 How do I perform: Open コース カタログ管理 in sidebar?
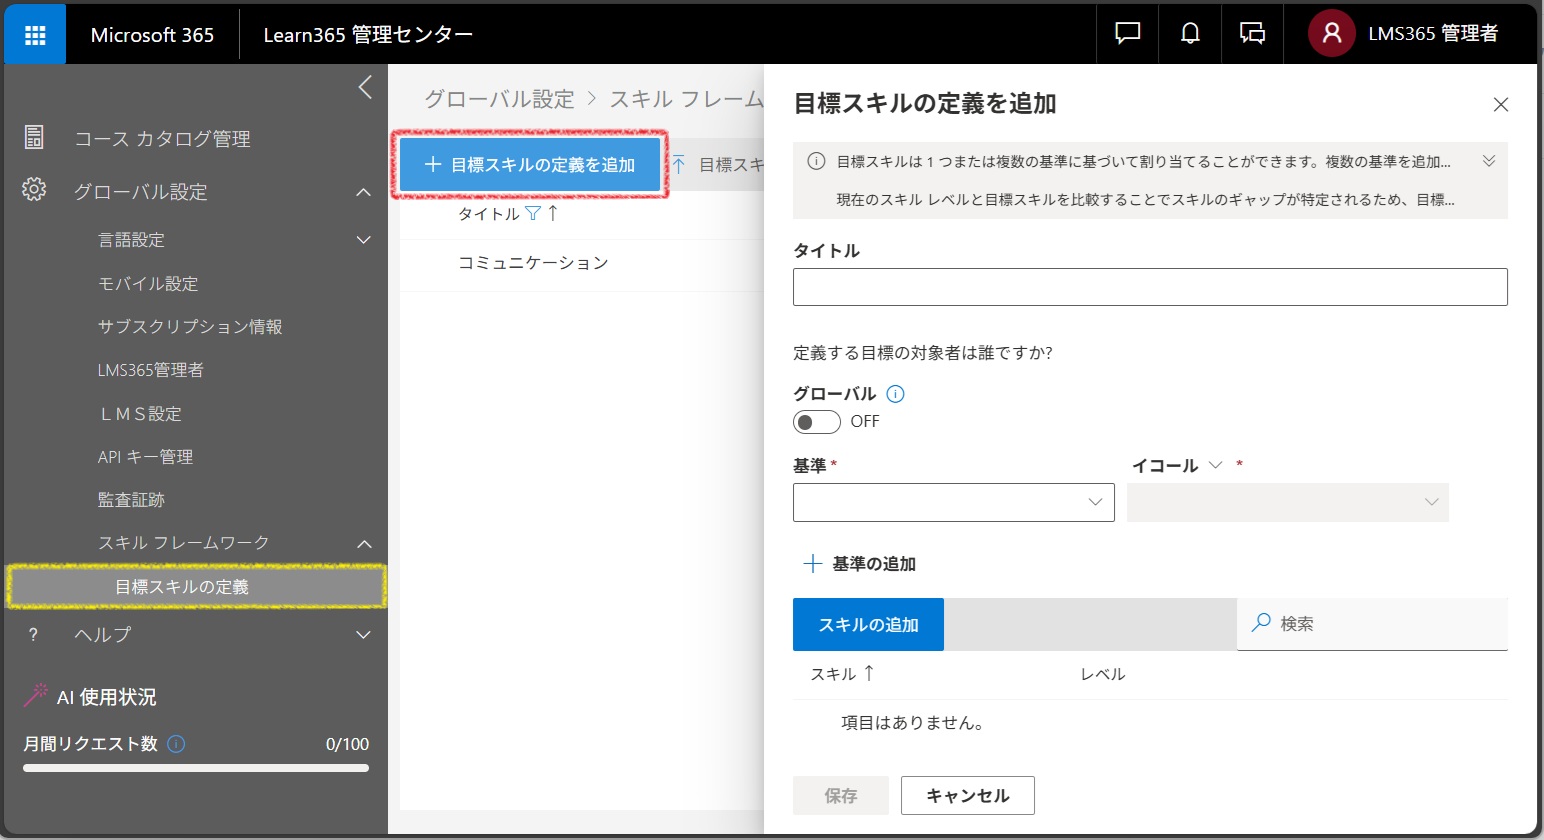click(162, 139)
